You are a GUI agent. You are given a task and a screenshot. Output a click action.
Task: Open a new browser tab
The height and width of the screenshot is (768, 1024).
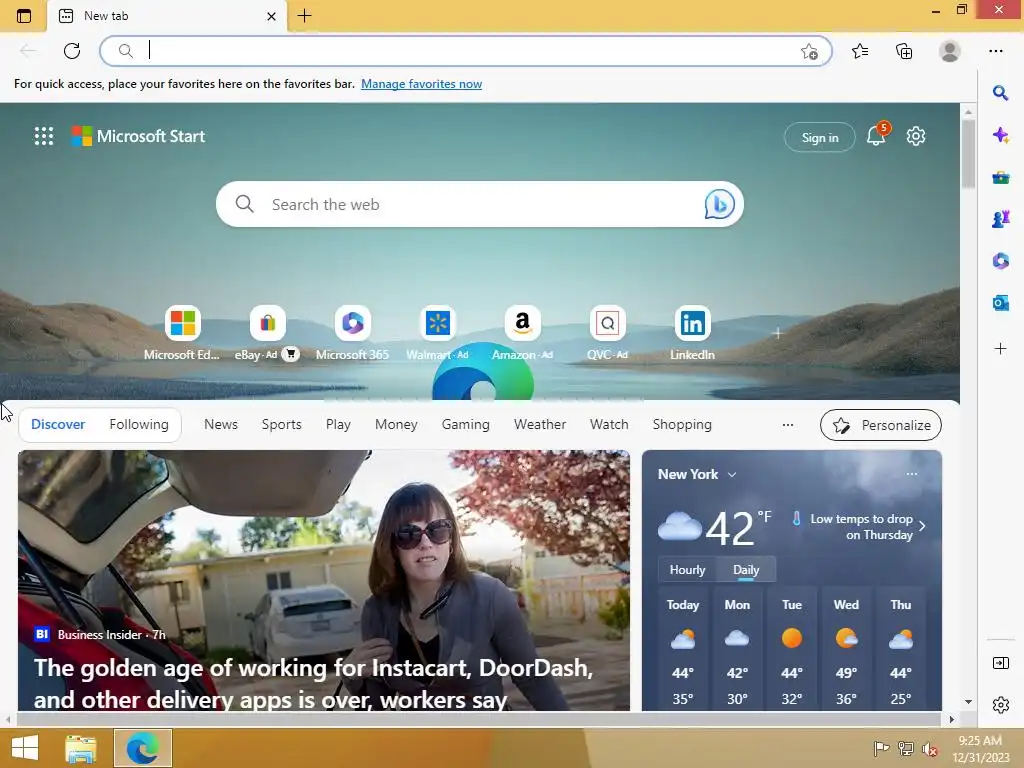tap(304, 16)
